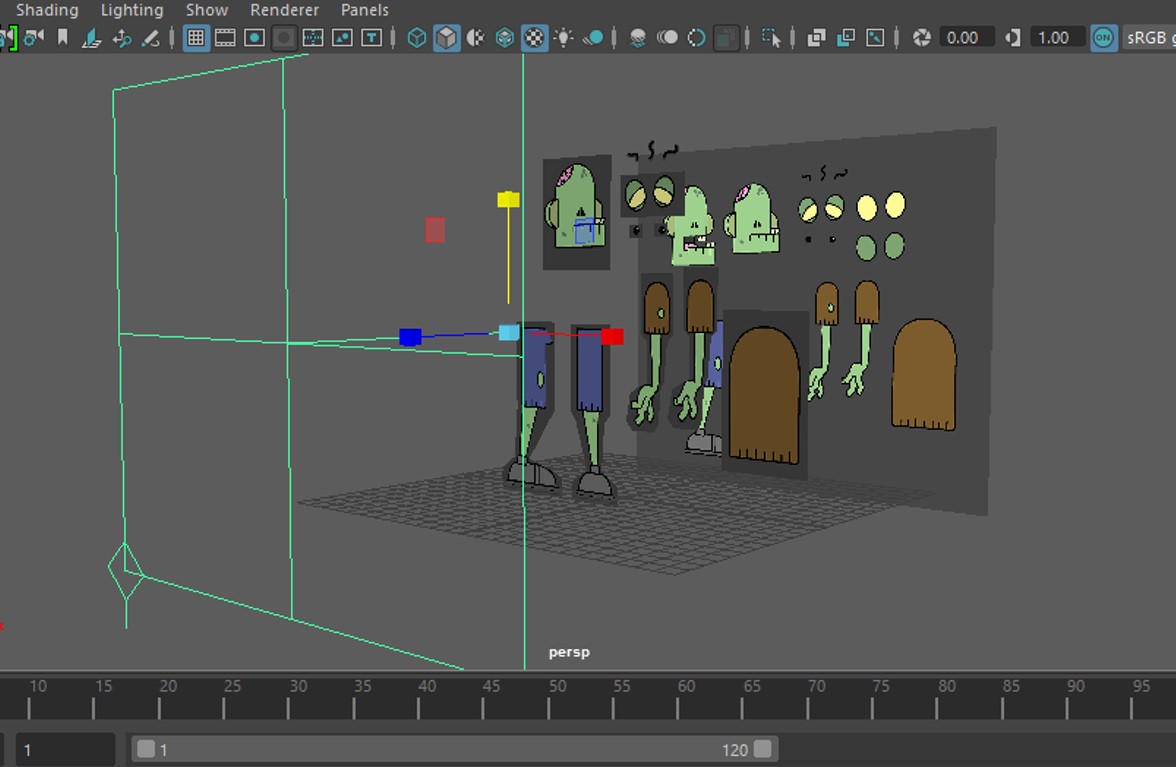Viewport: 1176px width, 767px height.
Task: Expand the Renderer menu
Action: 284,10
